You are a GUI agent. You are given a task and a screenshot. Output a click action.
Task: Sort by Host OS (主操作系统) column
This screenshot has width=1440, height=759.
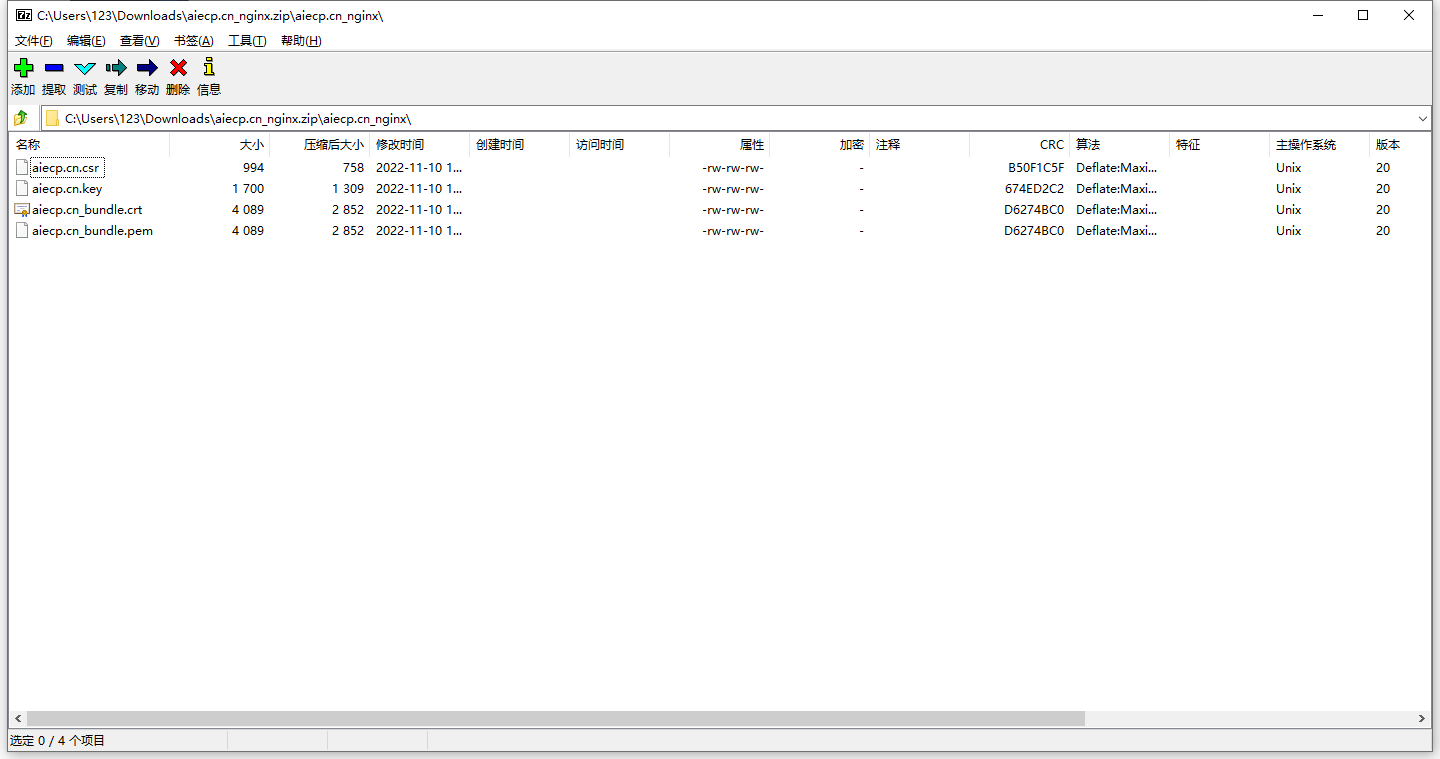click(x=1319, y=145)
